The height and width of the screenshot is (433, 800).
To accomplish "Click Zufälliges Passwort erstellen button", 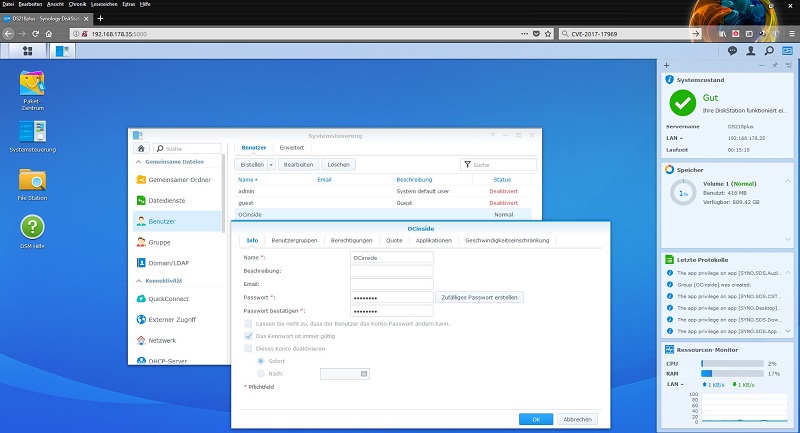I will 479,297.
